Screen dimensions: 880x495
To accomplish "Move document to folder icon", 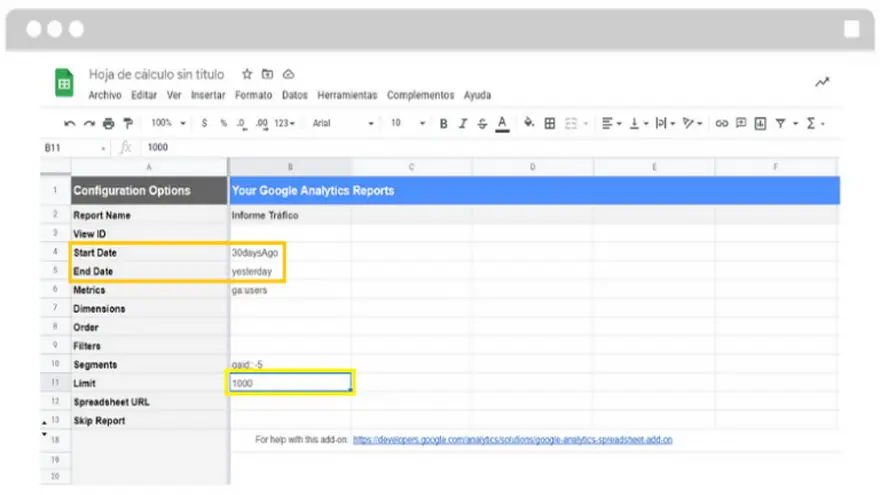I will [268, 74].
